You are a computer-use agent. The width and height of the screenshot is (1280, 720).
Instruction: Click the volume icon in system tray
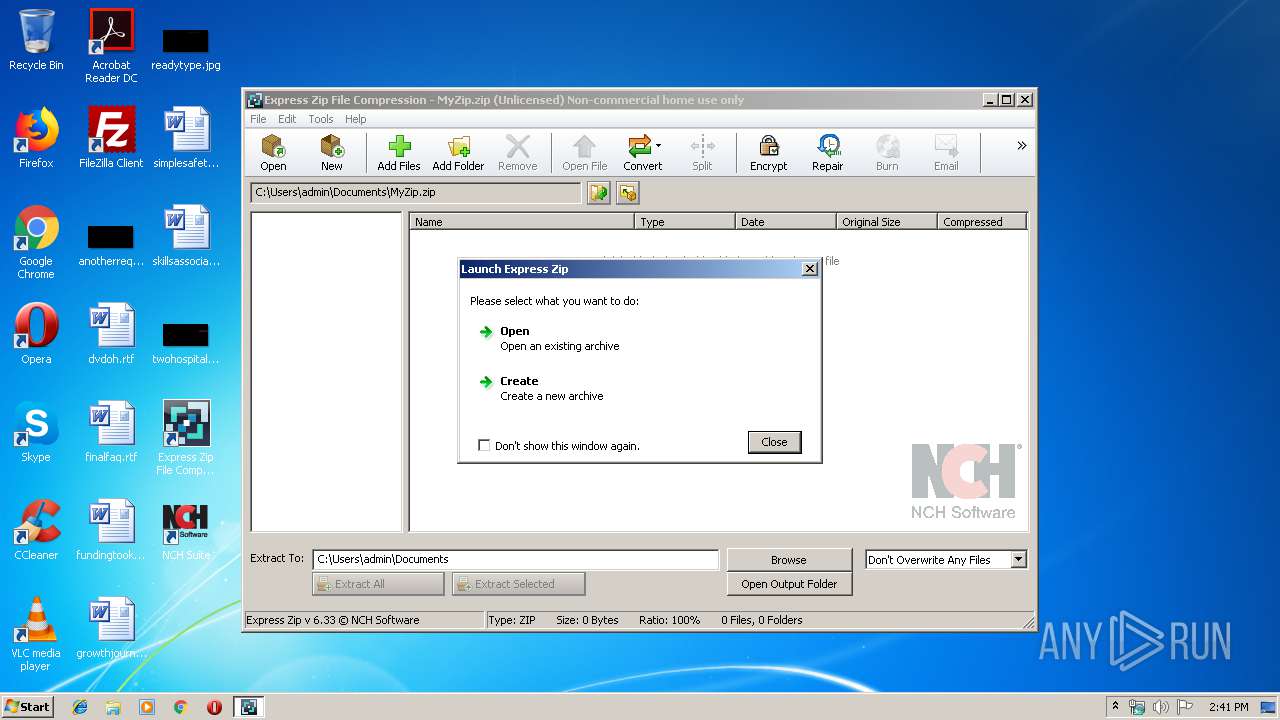1161,707
